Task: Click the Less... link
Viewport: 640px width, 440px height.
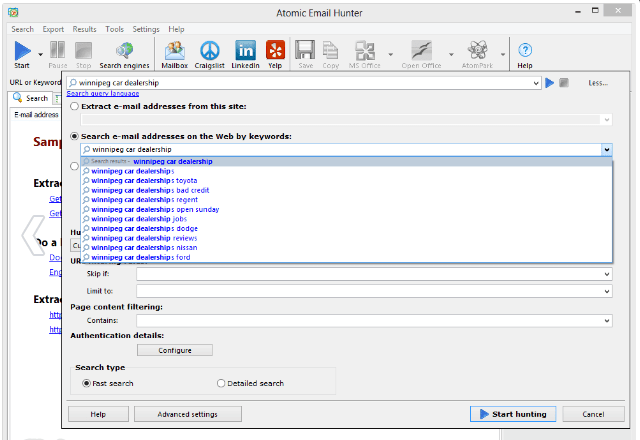Action: point(598,83)
